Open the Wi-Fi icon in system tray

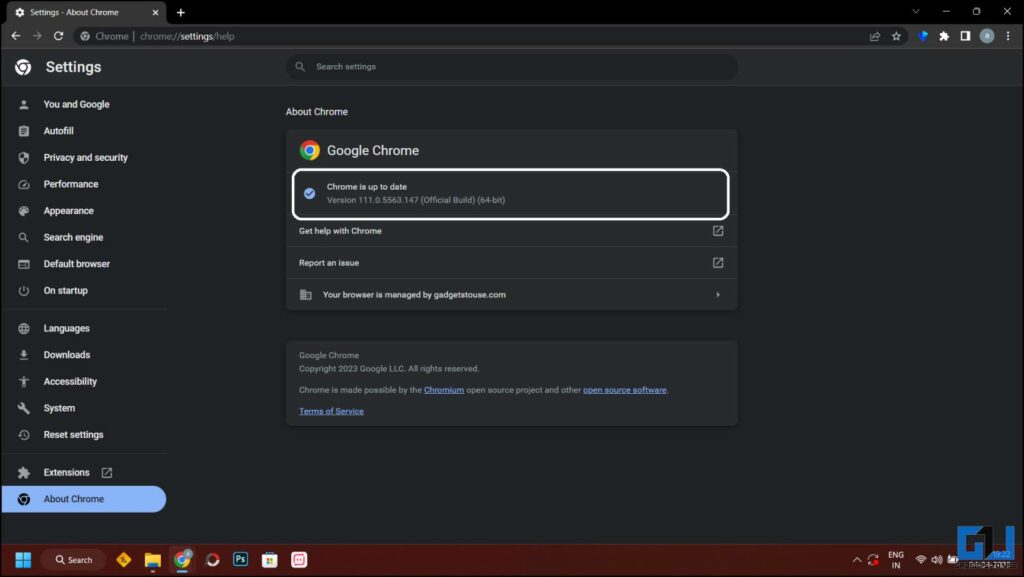[920, 560]
